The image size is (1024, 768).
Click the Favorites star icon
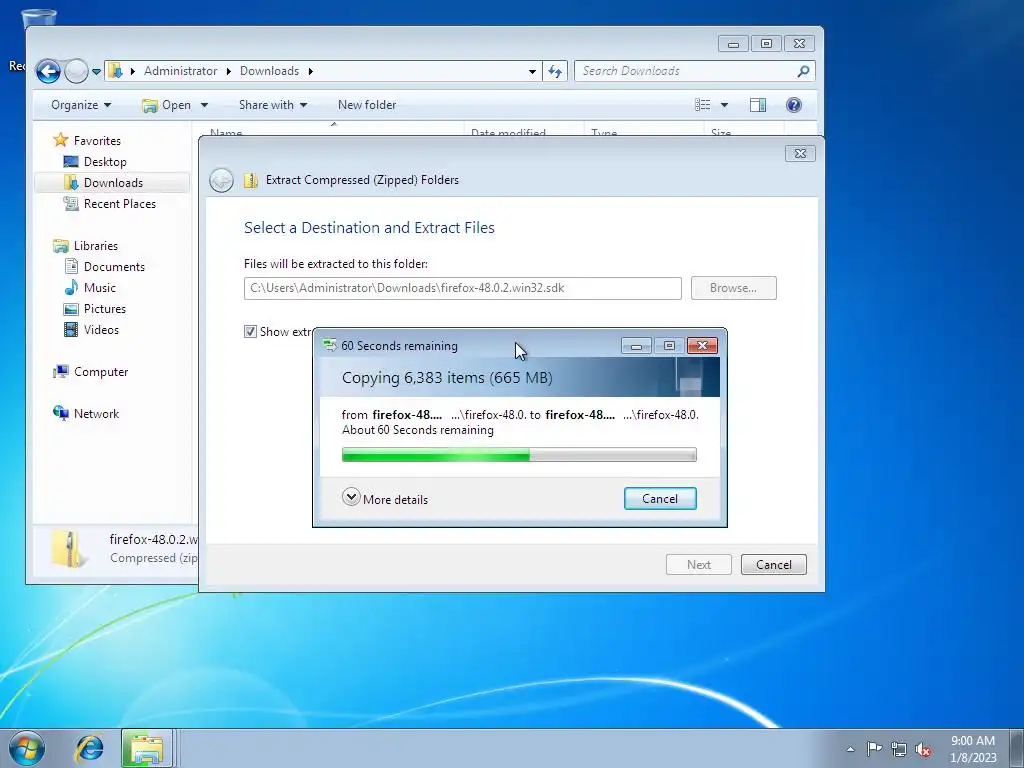point(61,140)
